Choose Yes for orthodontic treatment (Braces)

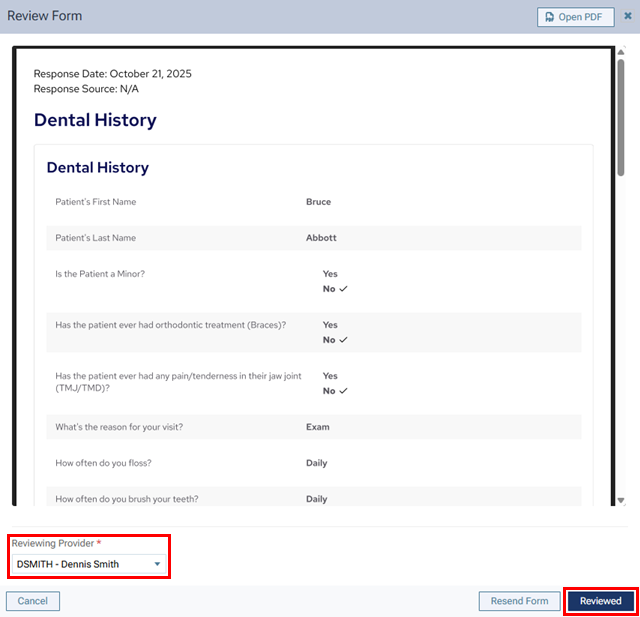330,325
